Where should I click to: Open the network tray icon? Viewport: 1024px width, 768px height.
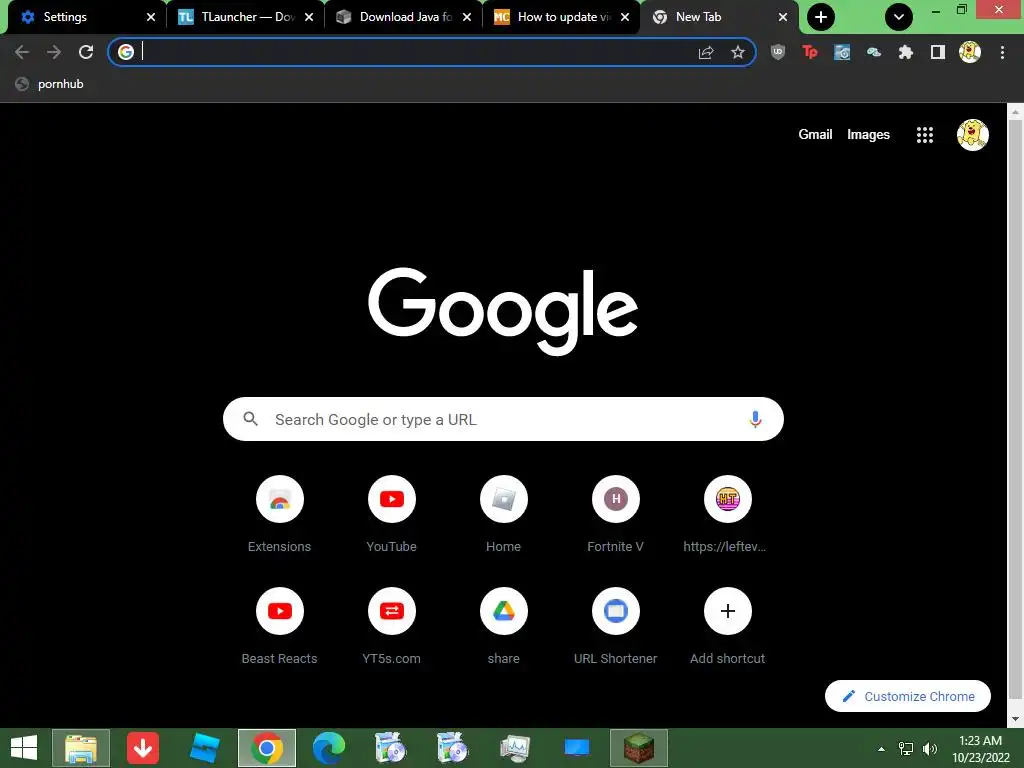[906, 748]
